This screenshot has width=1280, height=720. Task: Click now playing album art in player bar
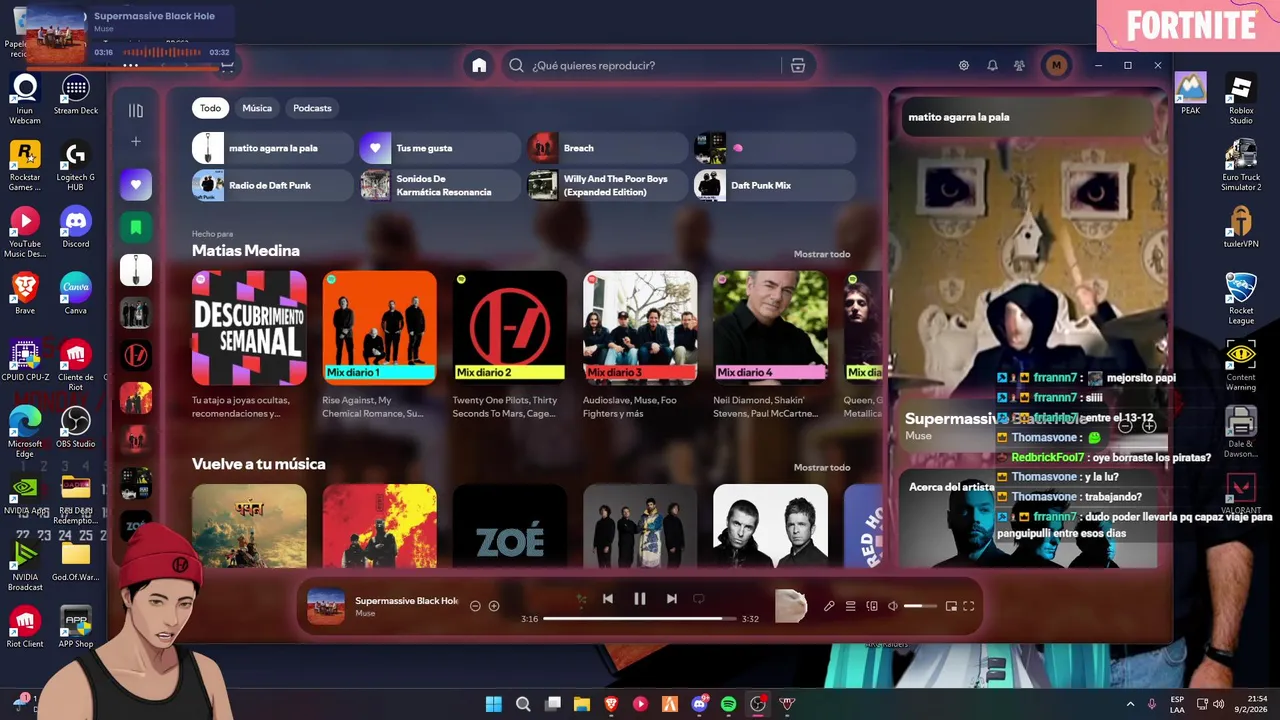tap(326, 606)
